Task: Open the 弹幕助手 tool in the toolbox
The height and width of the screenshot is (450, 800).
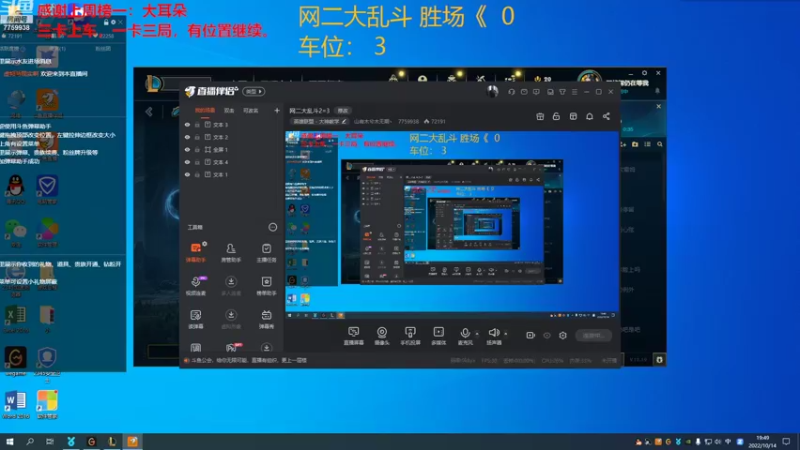Action: 196,252
